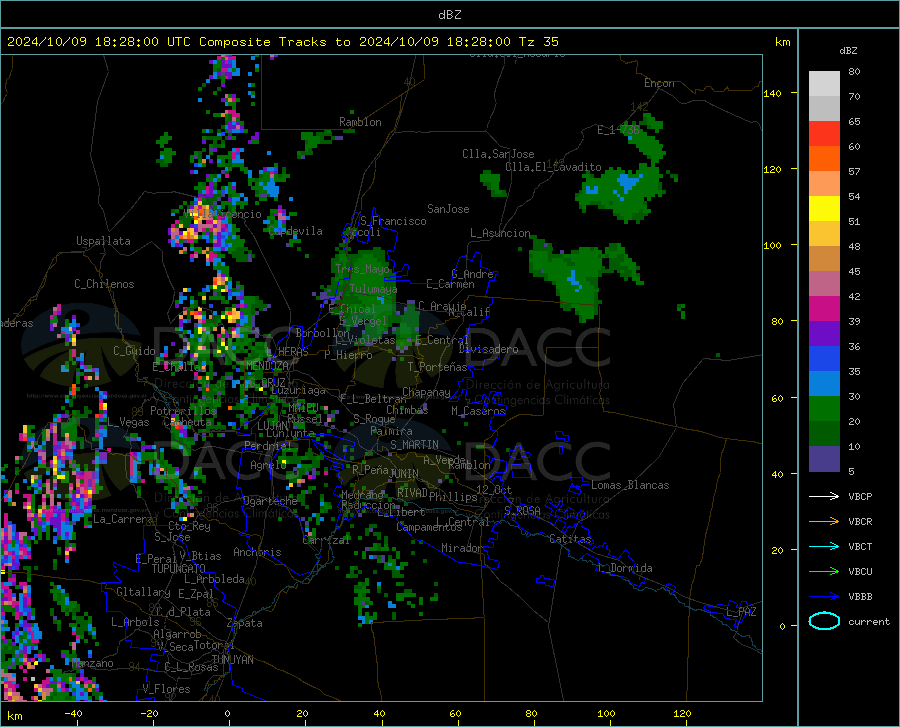
Task: Click the 80 value on color scale
Action: [x=854, y=72]
